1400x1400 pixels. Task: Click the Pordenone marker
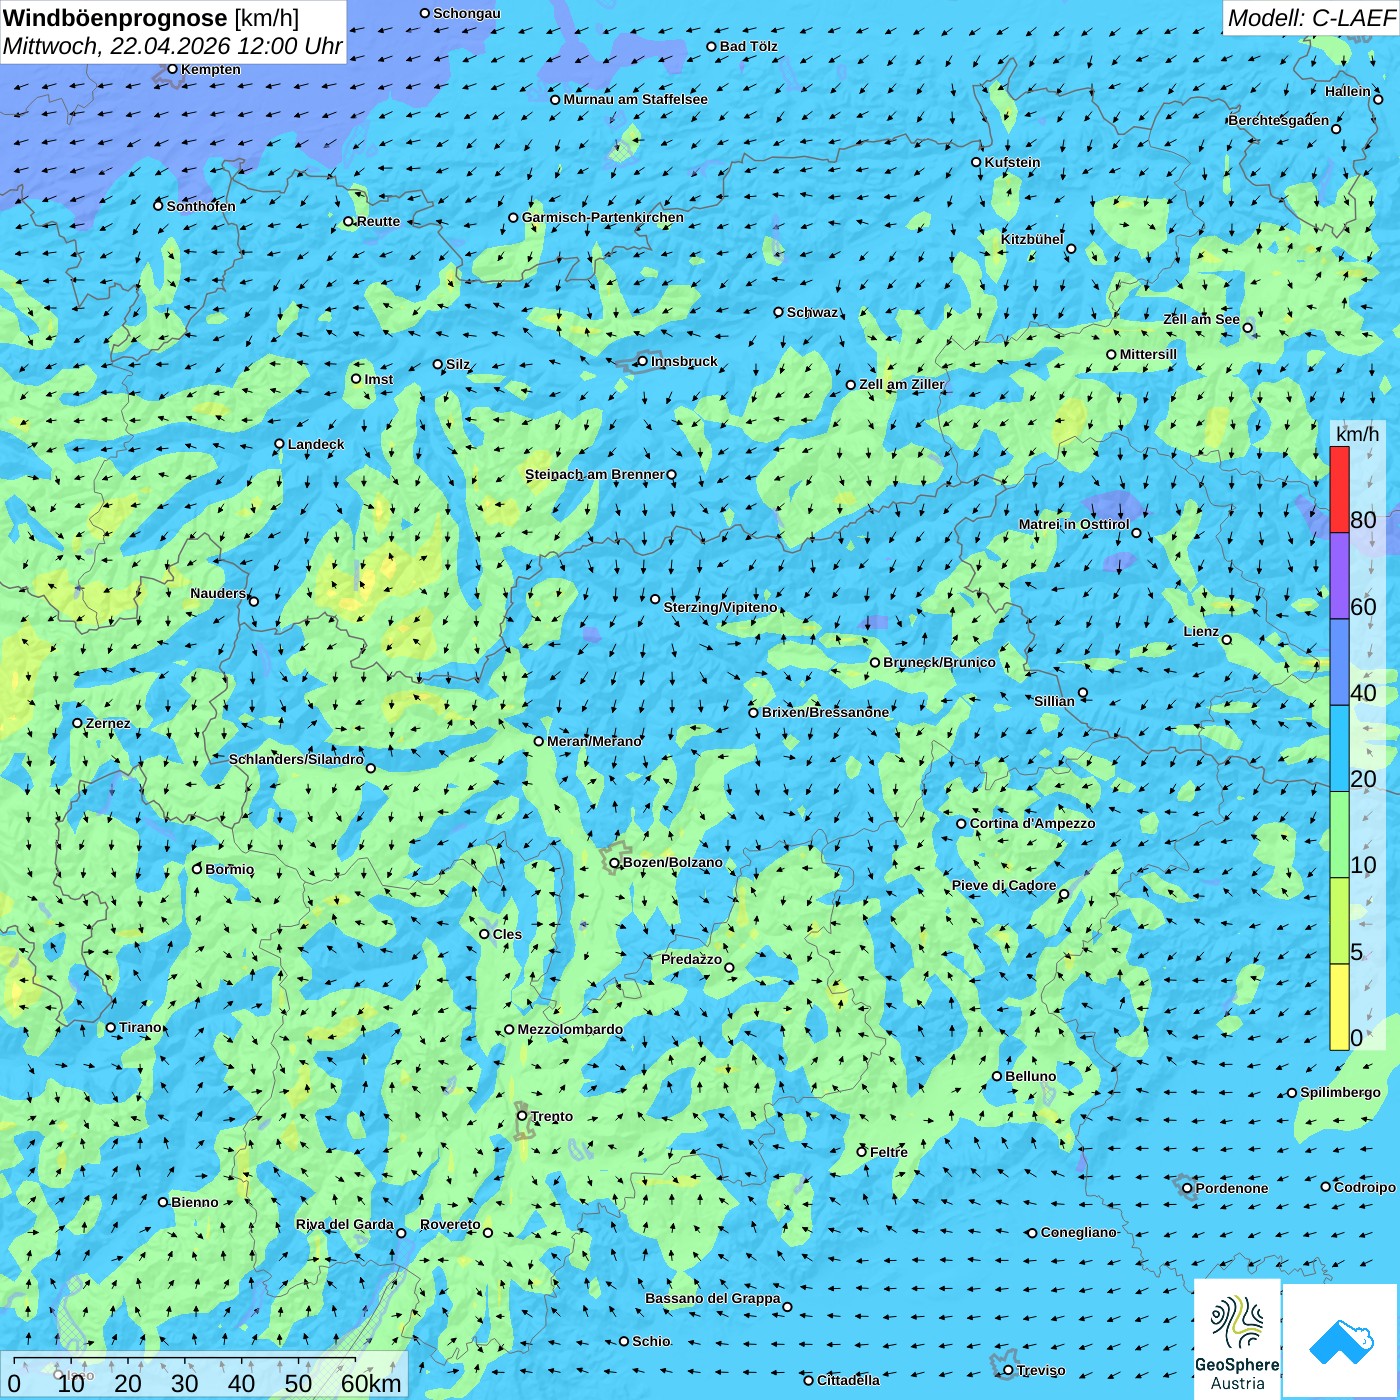pyautogui.click(x=1187, y=1188)
